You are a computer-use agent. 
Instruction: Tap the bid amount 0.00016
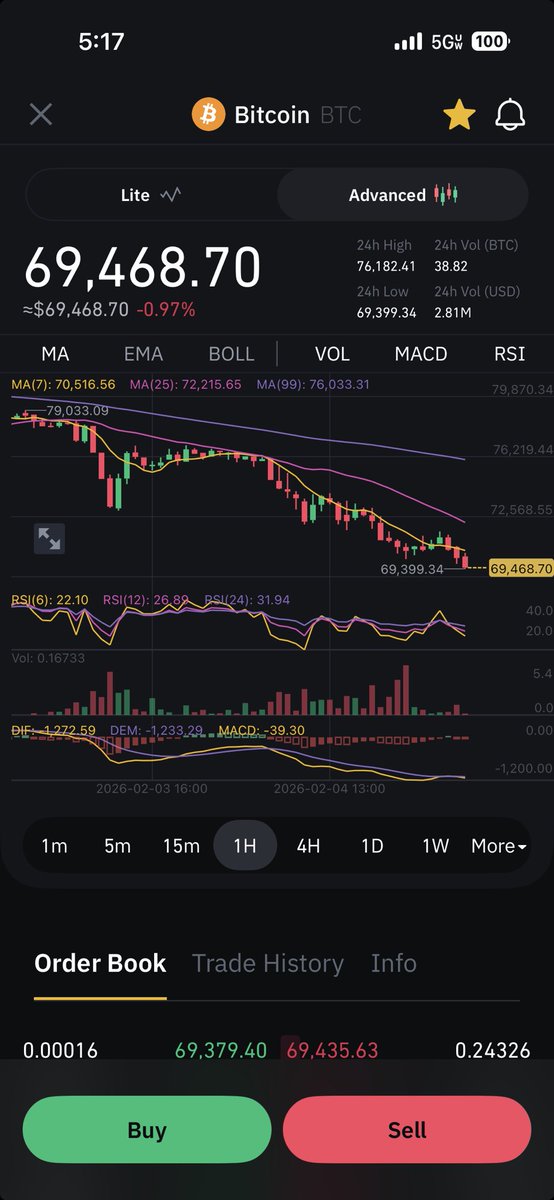[61, 1050]
